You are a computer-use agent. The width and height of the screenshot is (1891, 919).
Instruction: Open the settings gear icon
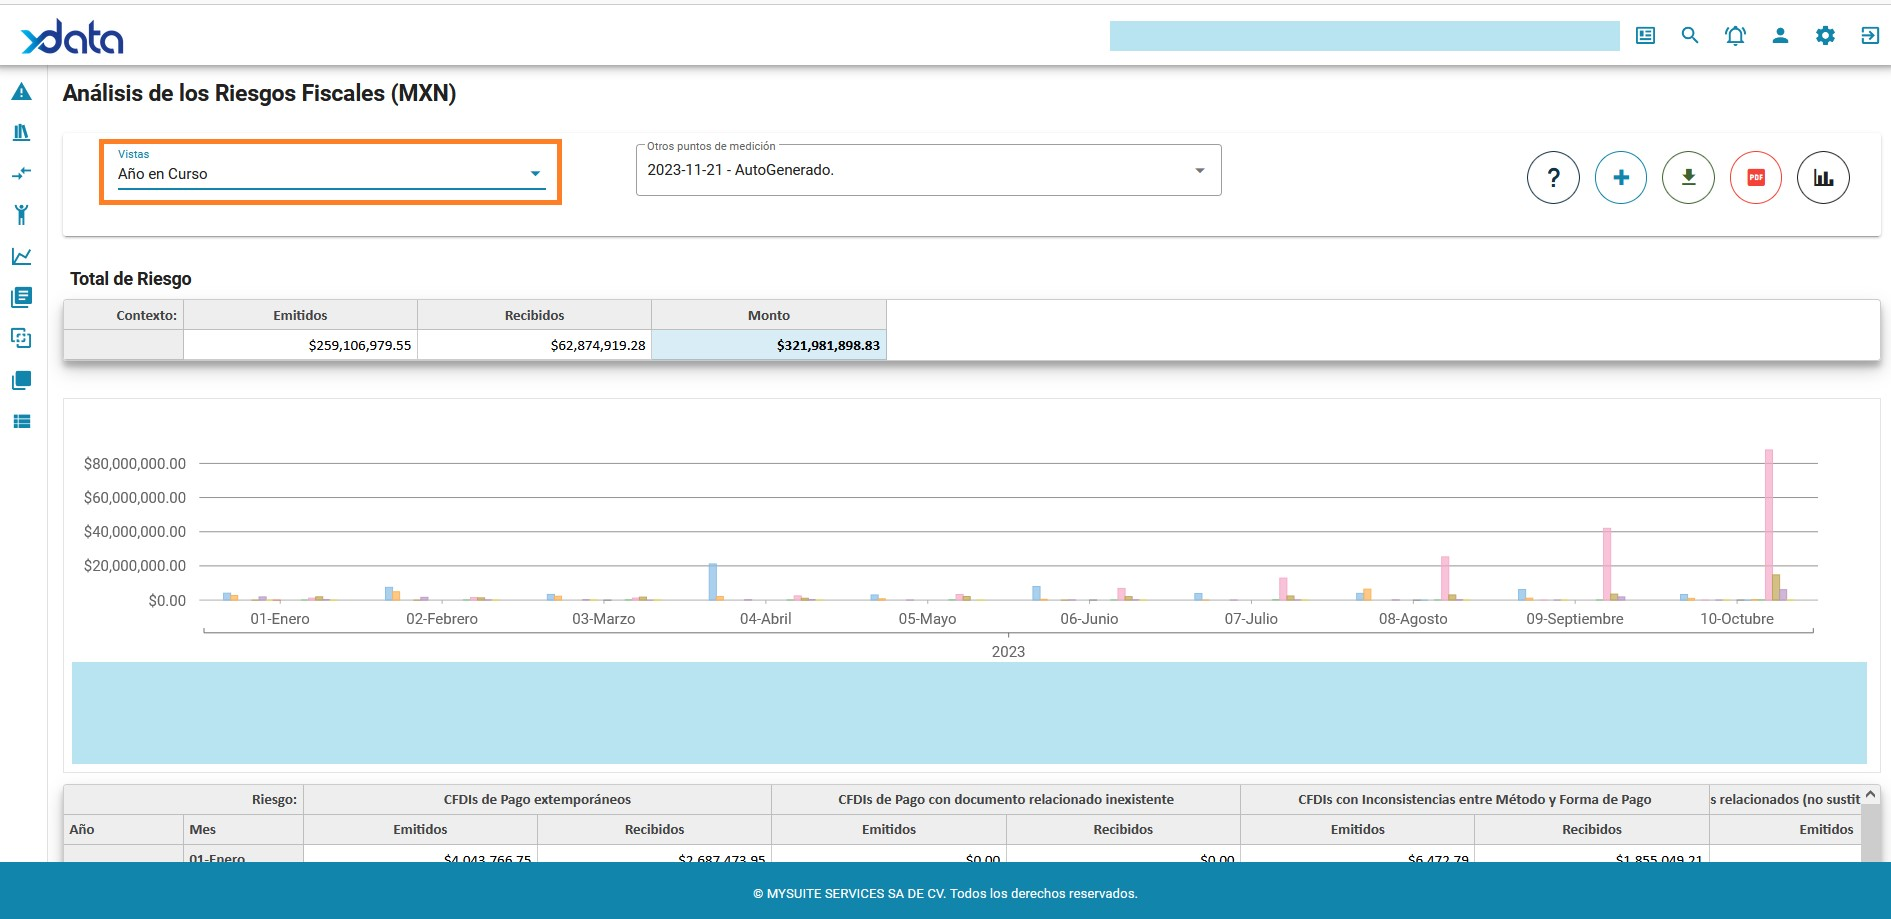(x=1825, y=36)
